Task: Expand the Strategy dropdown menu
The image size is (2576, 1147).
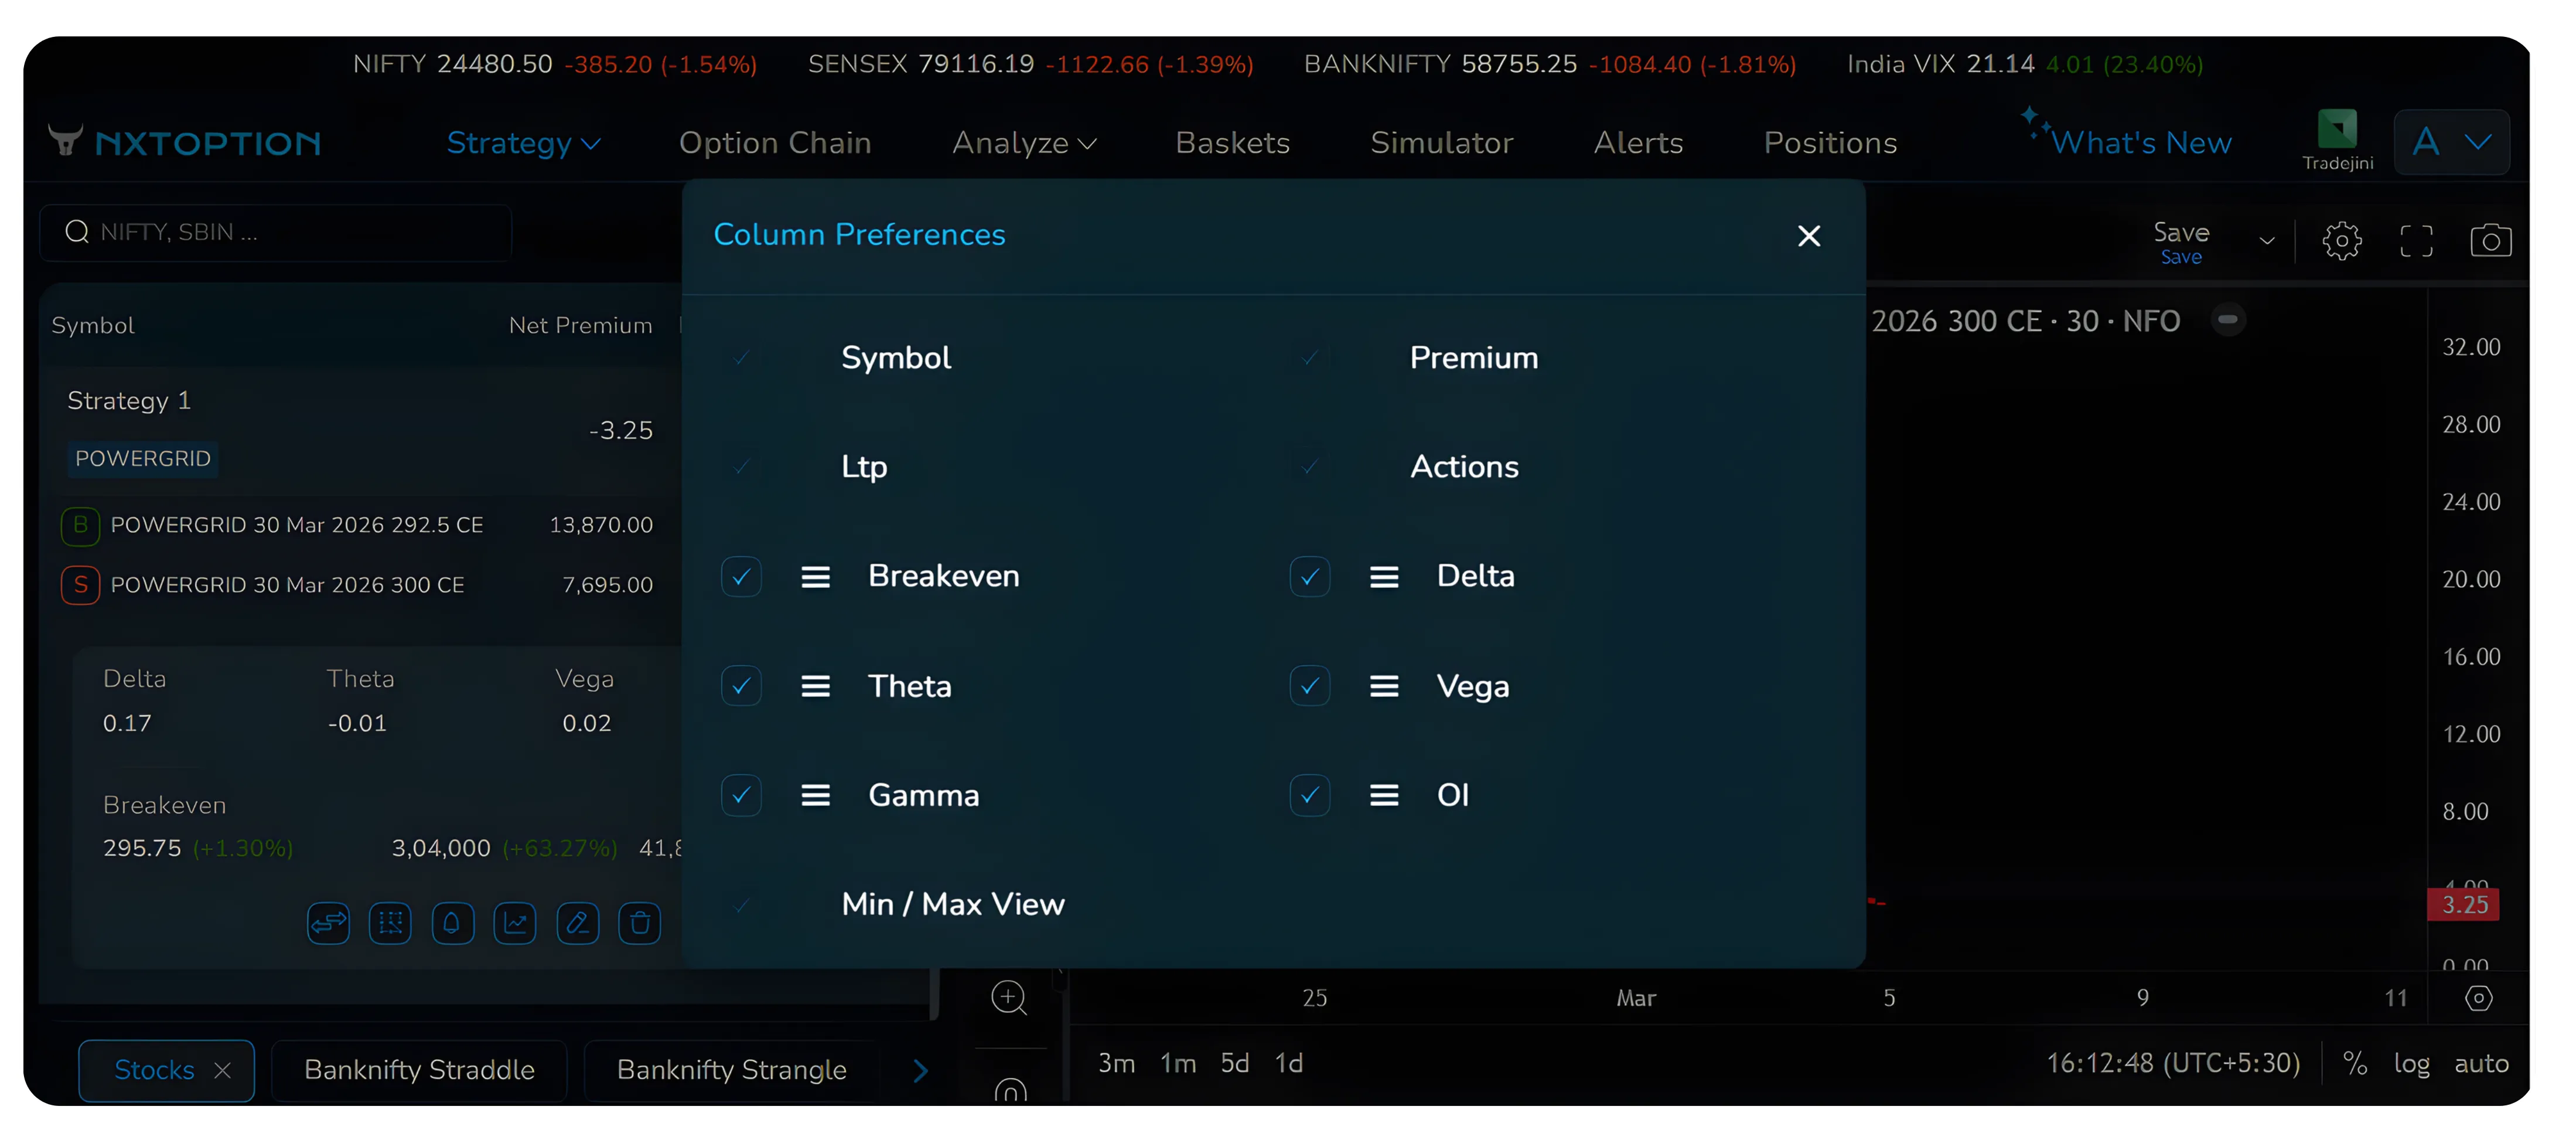Action: tap(523, 142)
